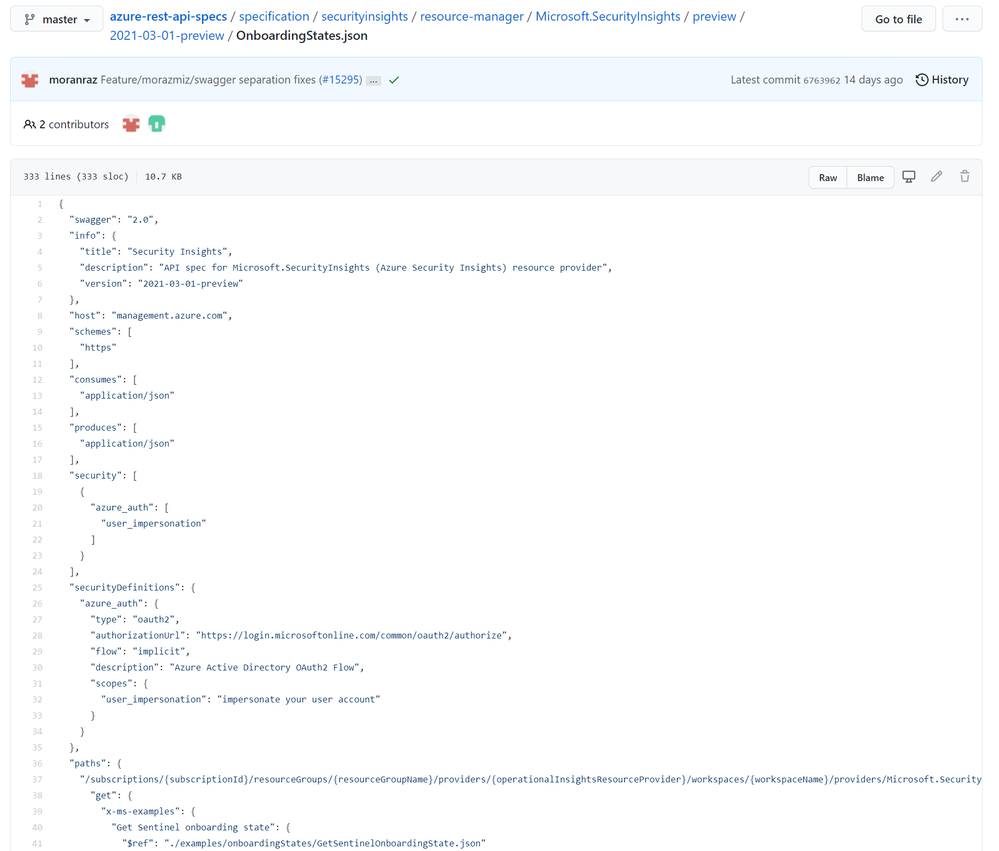The image size is (999, 851).
Task: Click the "swagger": "2.0" code line
Action: pyautogui.click(x=113, y=220)
